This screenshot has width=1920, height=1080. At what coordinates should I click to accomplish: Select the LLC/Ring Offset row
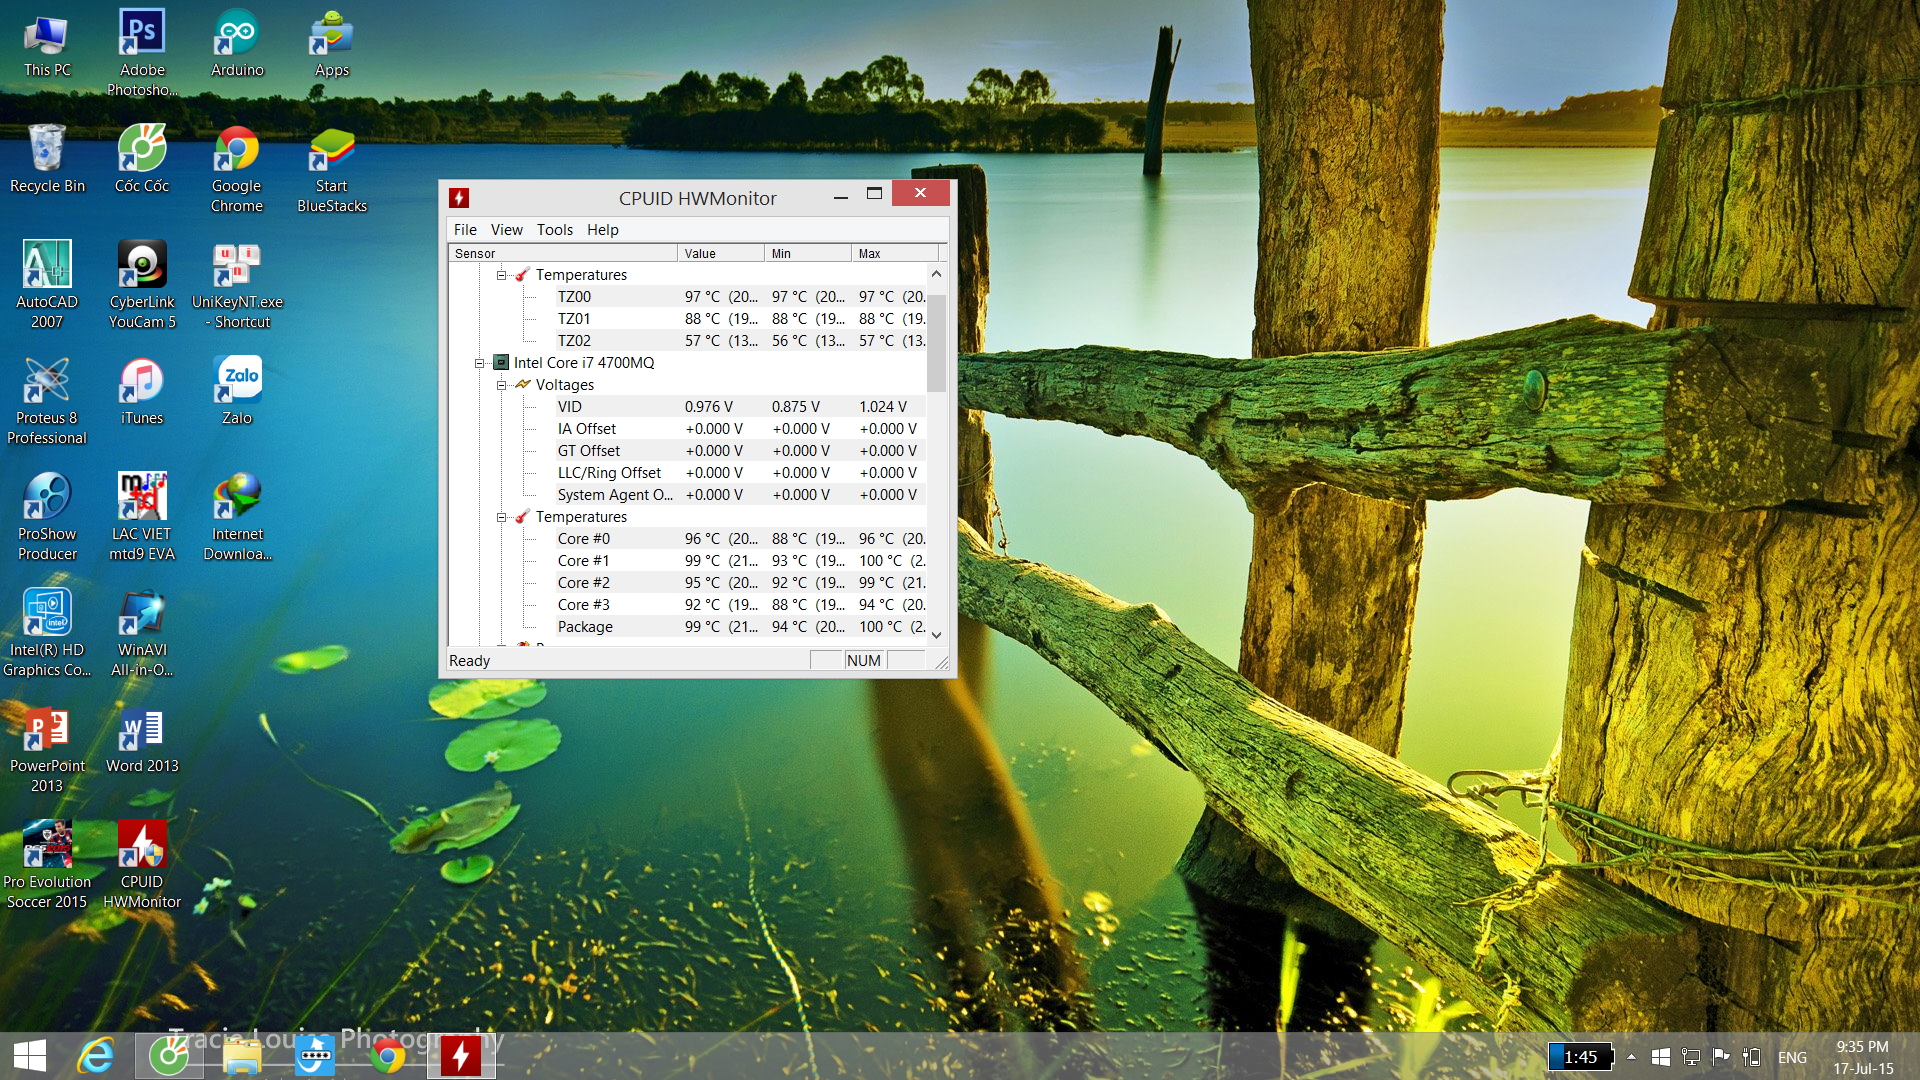741,473
